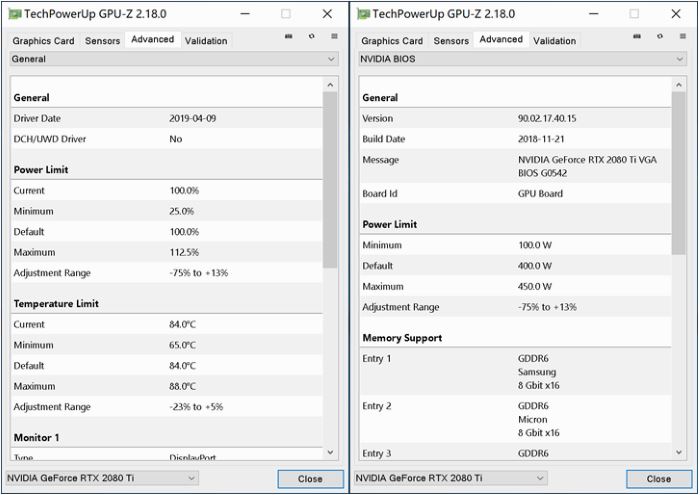The height and width of the screenshot is (495, 700).
Task: Click Close button in left GPU-Z window
Action: coord(310,479)
